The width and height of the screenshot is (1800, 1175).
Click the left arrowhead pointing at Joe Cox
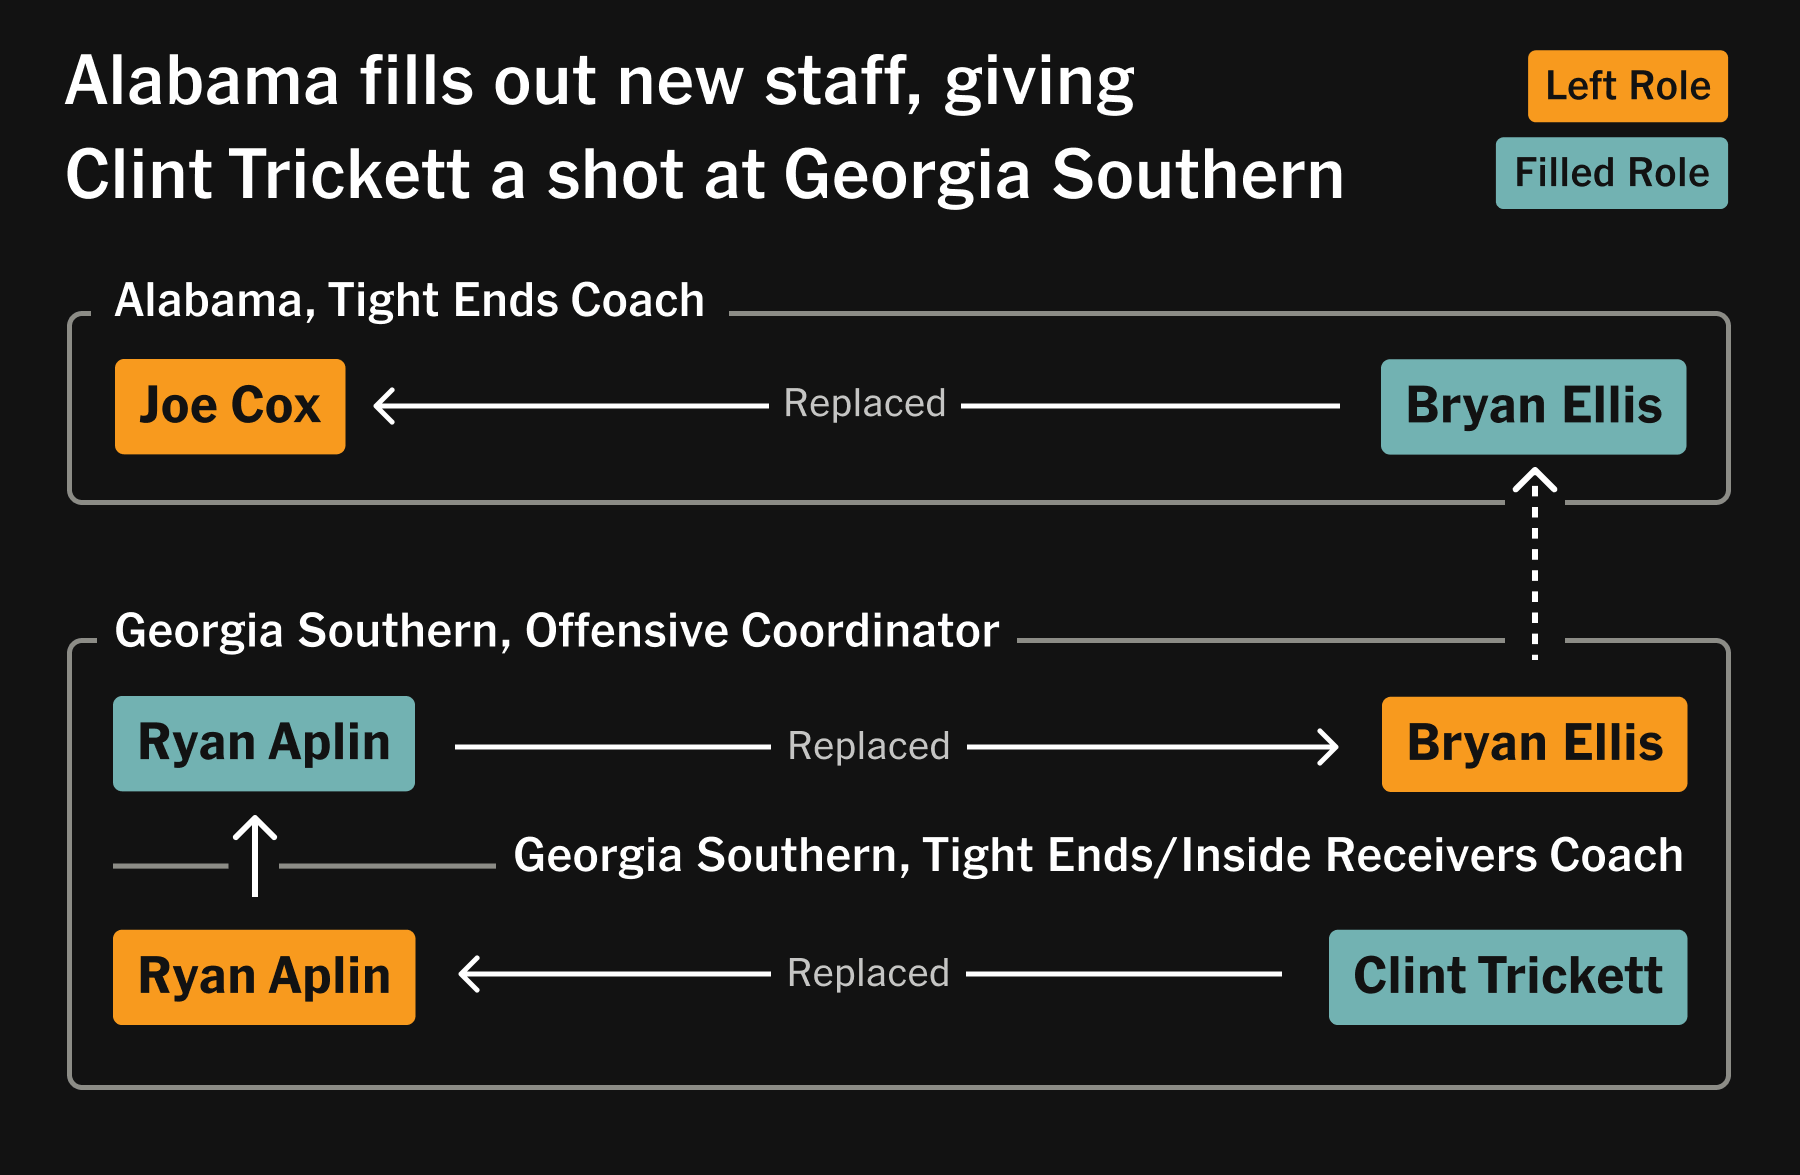click(385, 406)
